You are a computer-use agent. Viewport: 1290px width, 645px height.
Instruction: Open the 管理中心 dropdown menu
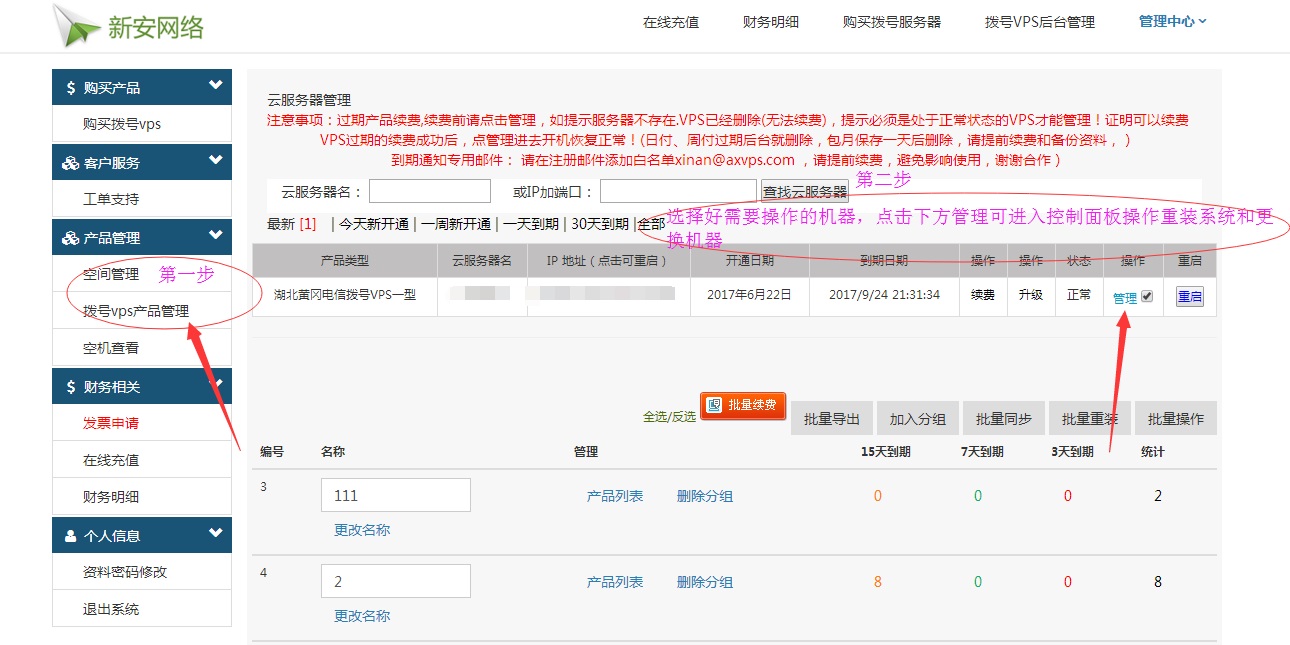point(1172,21)
